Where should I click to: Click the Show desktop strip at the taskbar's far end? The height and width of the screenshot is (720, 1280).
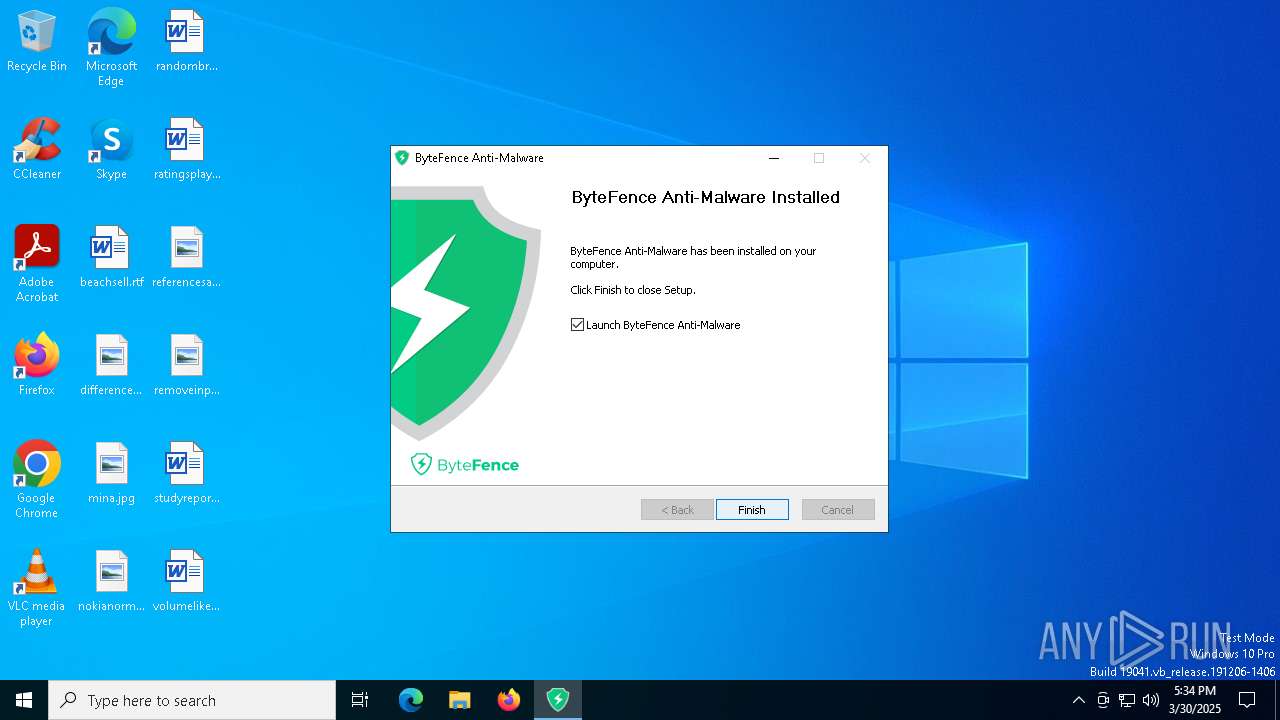click(1277, 700)
